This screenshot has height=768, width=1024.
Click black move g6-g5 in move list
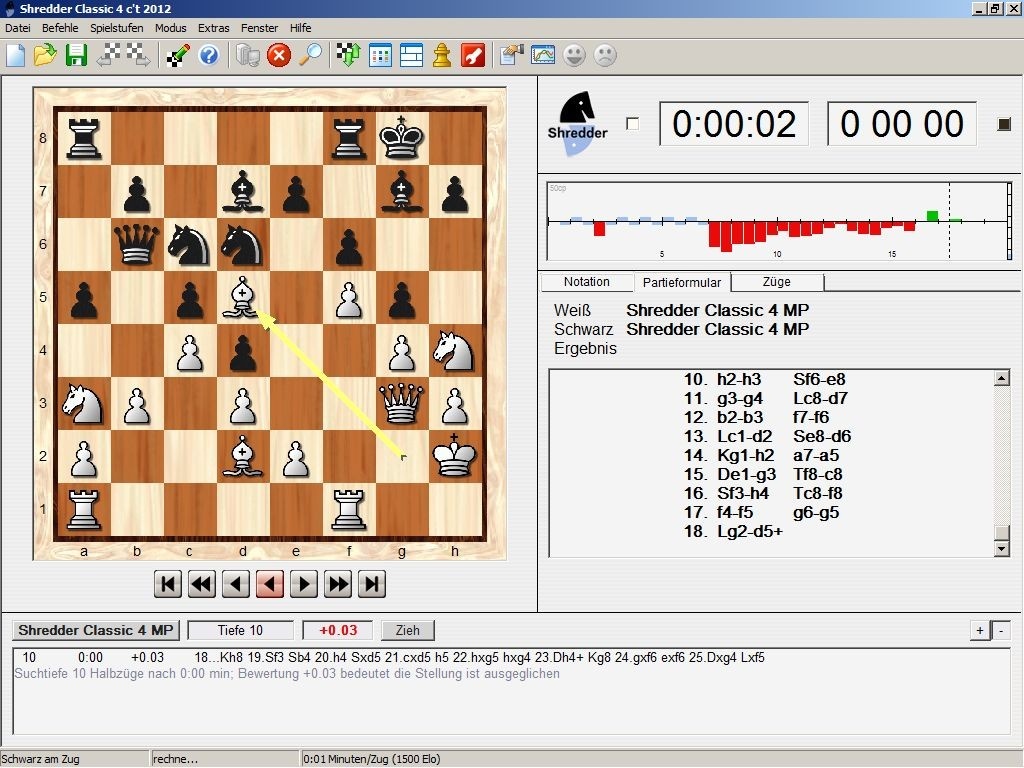coord(816,513)
